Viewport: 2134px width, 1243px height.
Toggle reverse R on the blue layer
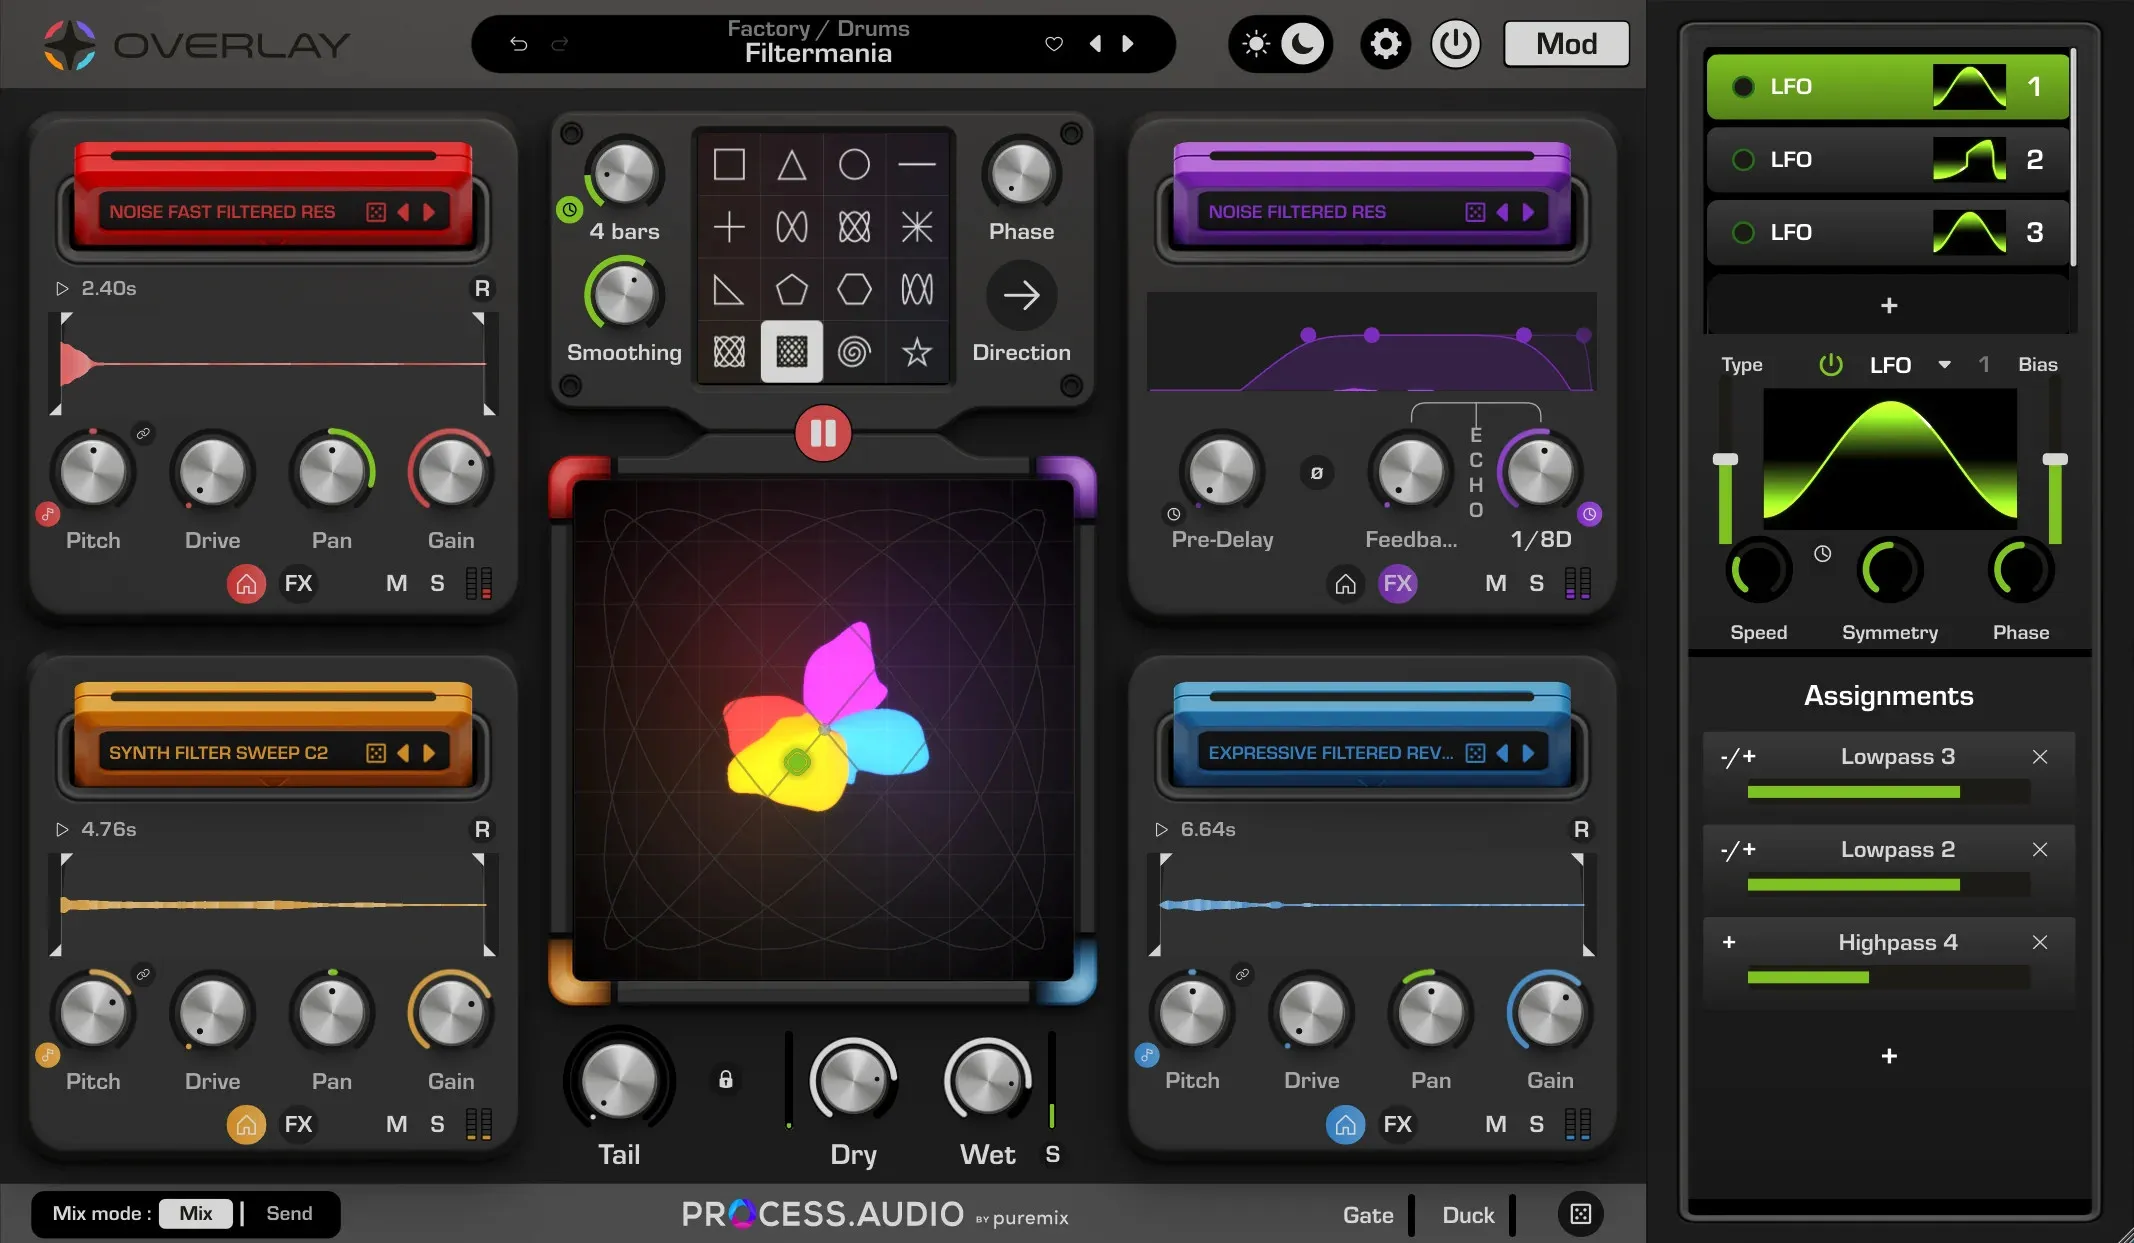(x=1581, y=830)
